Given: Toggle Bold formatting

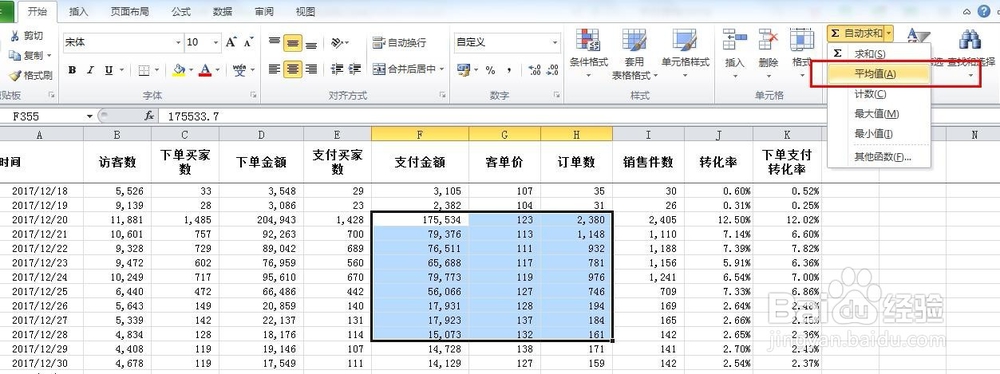Looking at the screenshot, I should 72,70.
